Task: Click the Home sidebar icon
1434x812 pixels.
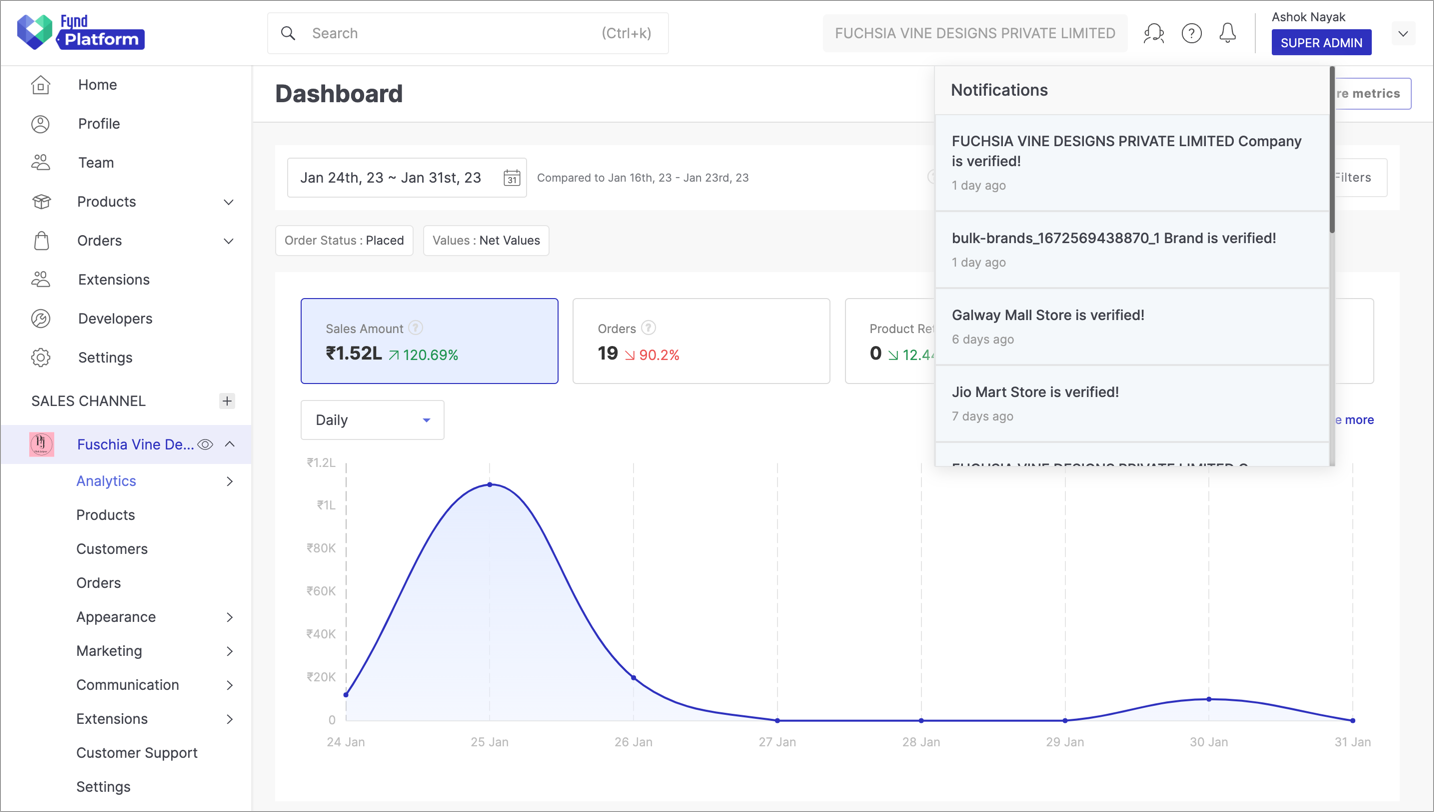Action: pyautogui.click(x=41, y=85)
